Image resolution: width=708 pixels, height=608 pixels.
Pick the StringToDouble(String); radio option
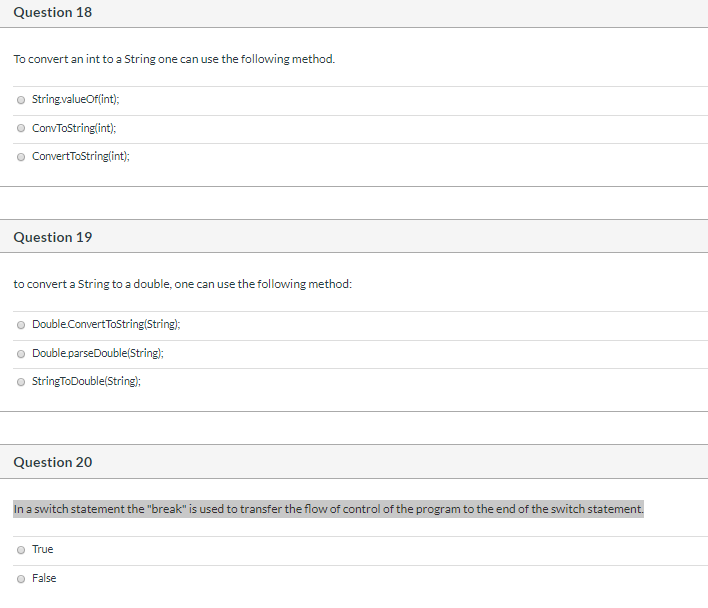(x=21, y=382)
